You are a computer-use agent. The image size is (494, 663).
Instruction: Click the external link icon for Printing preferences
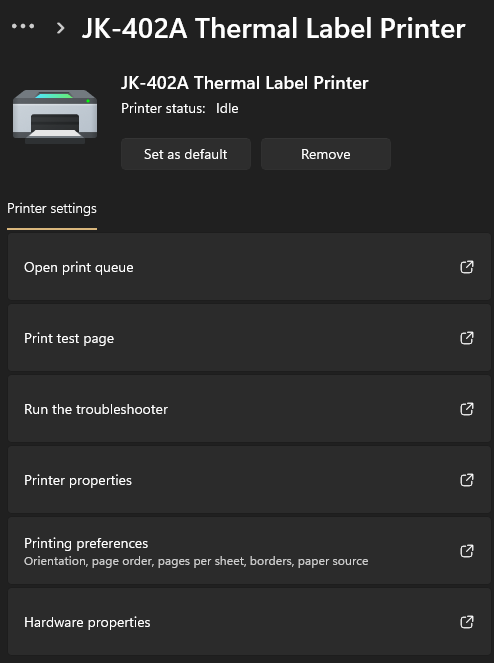pos(467,551)
